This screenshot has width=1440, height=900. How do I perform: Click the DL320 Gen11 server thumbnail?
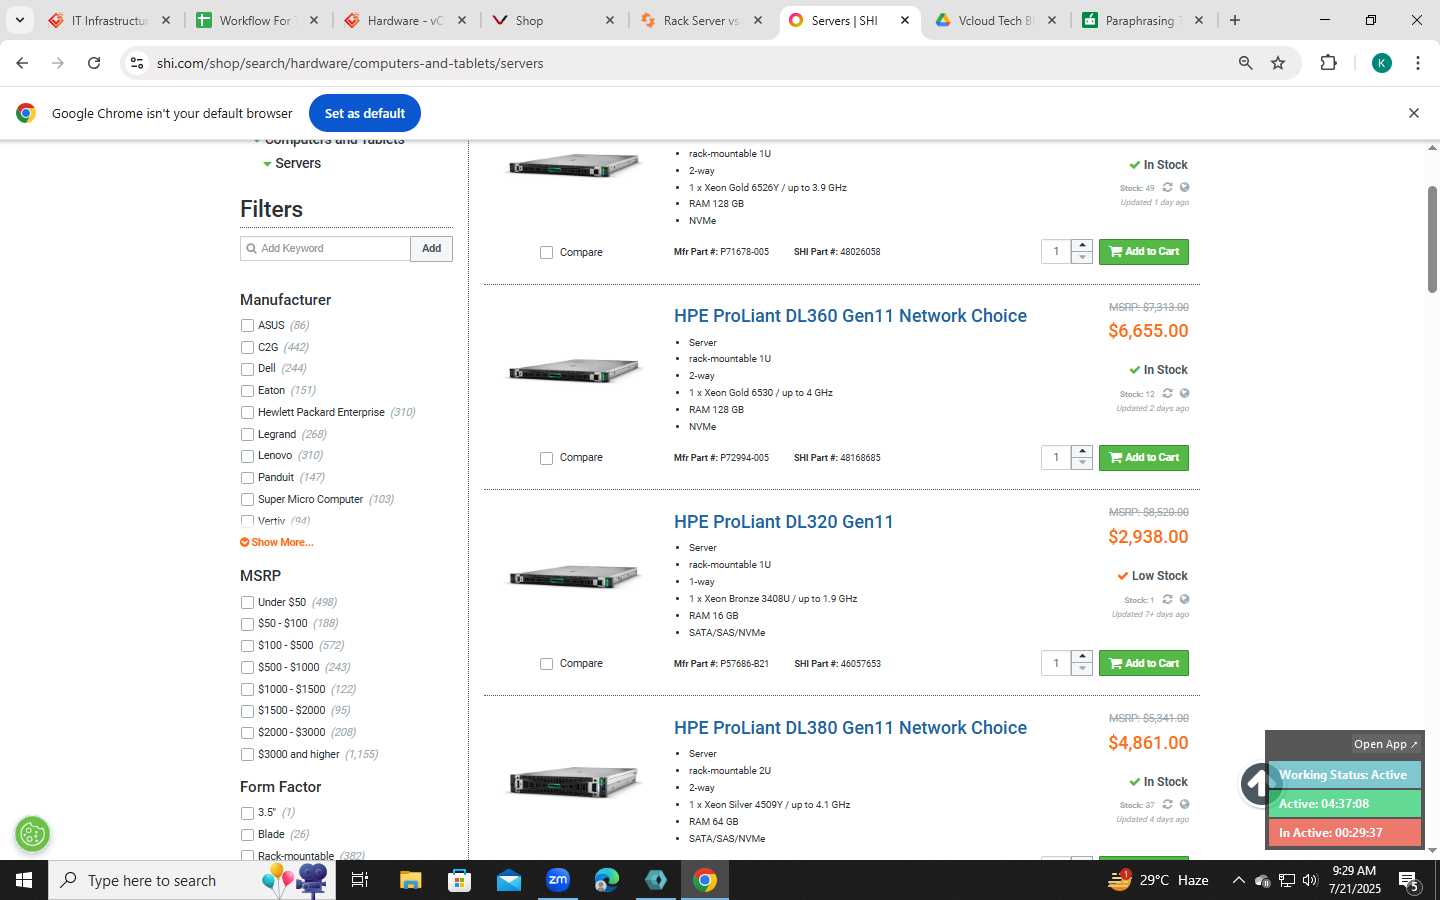pos(574,577)
